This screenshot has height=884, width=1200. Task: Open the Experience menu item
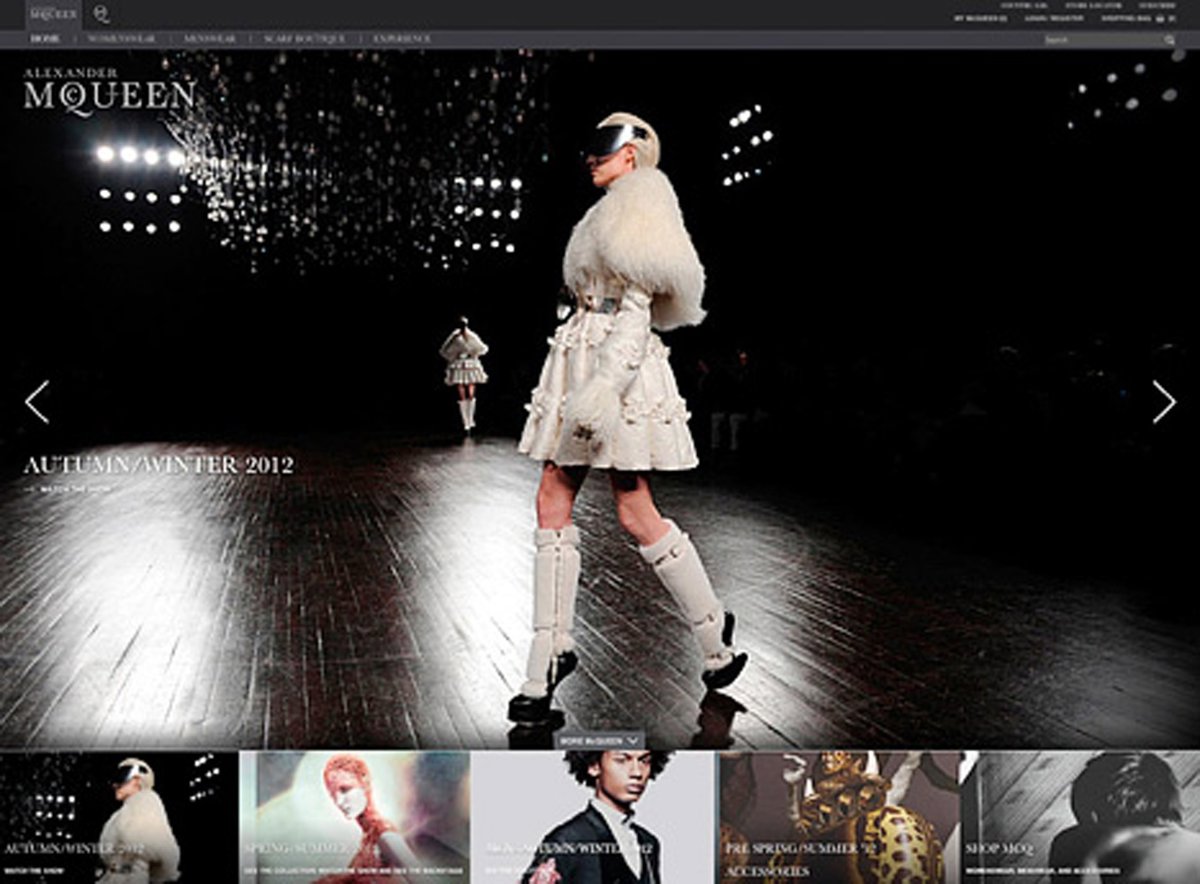click(402, 39)
